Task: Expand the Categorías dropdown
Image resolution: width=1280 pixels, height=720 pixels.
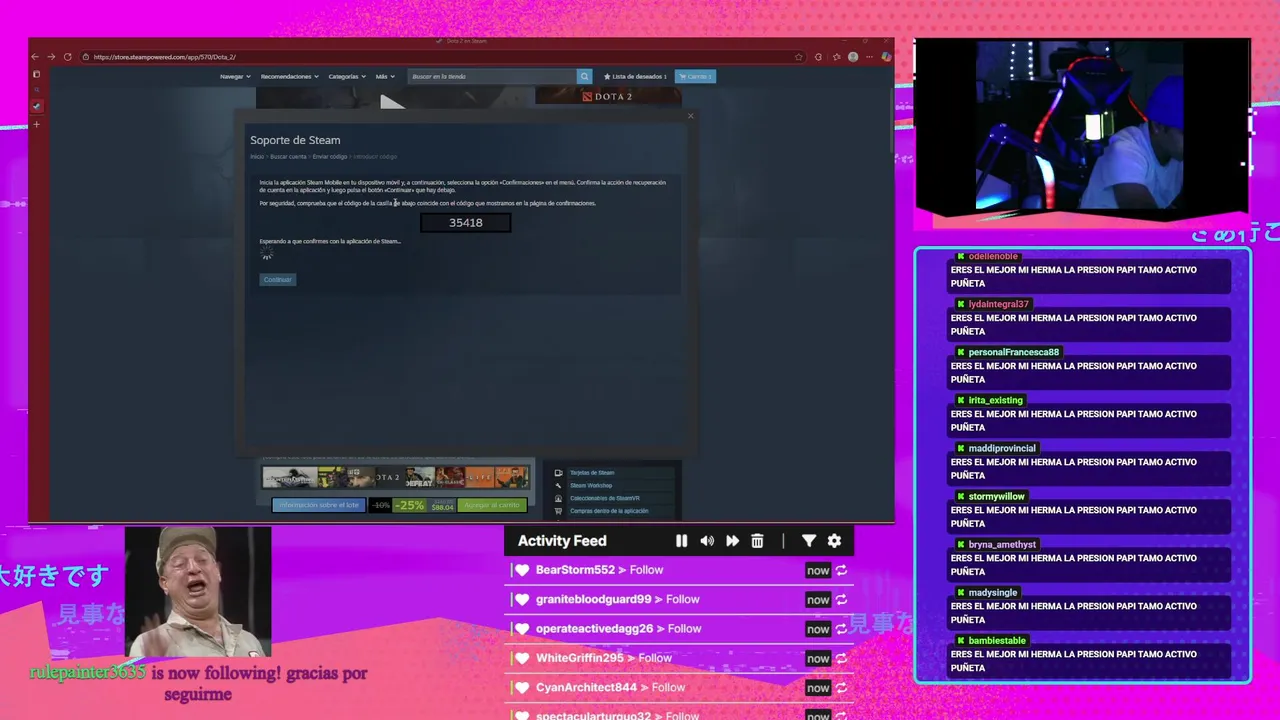Action: (x=346, y=76)
